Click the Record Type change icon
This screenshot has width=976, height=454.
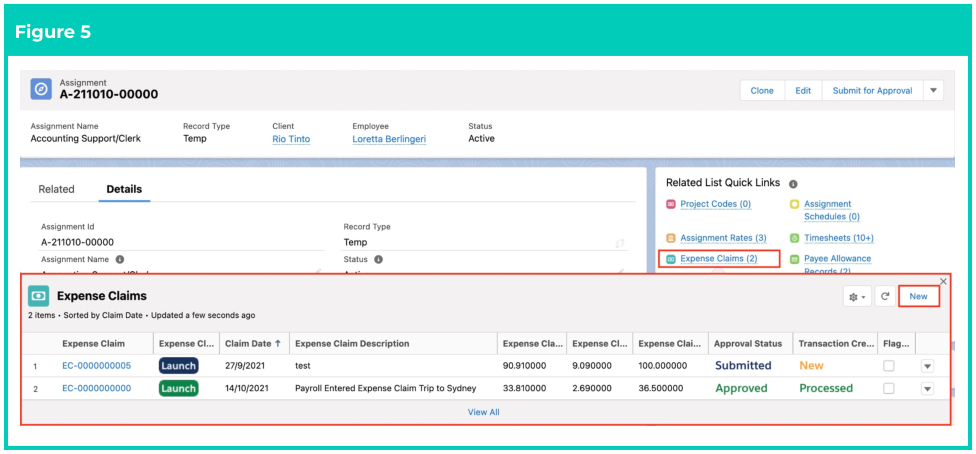pyautogui.click(x=619, y=243)
